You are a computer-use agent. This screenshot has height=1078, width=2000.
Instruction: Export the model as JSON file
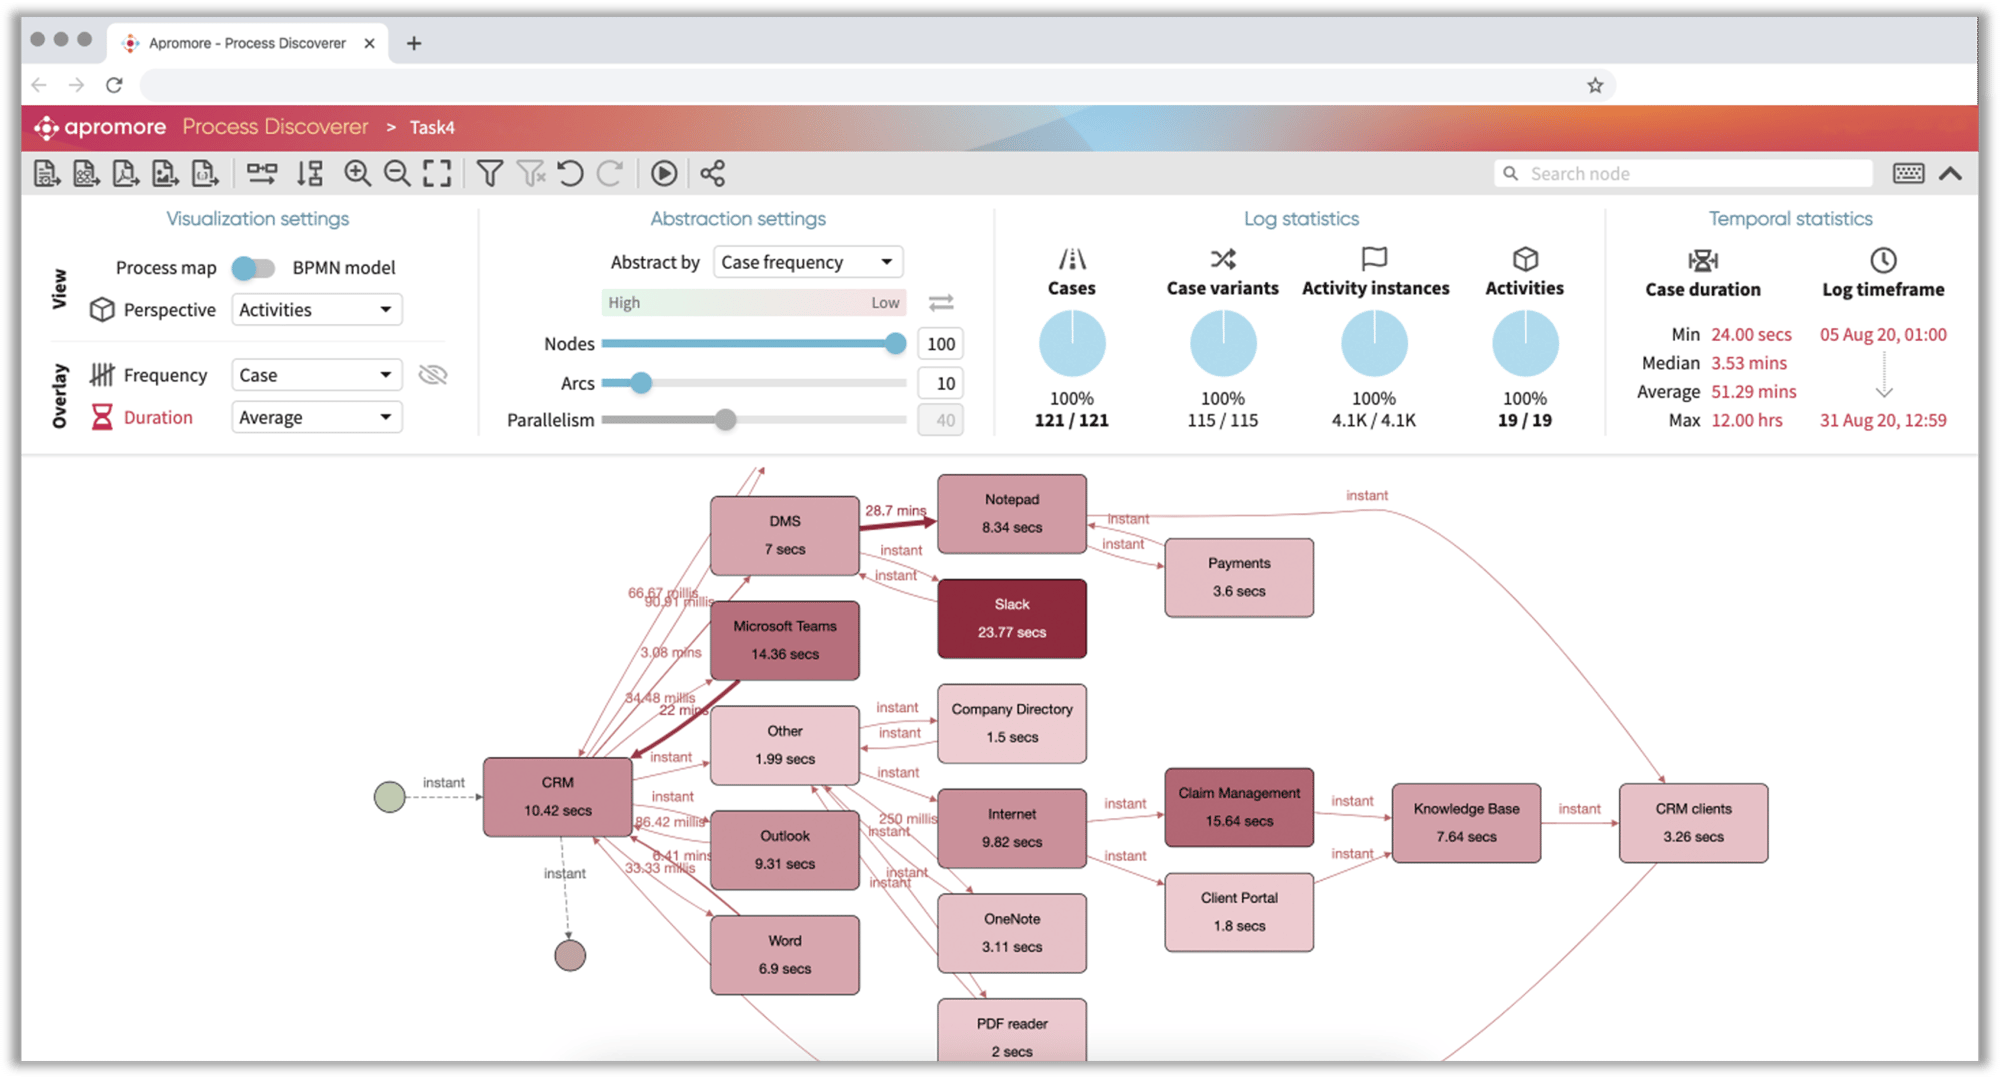pyautogui.click(x=205, y=174)
